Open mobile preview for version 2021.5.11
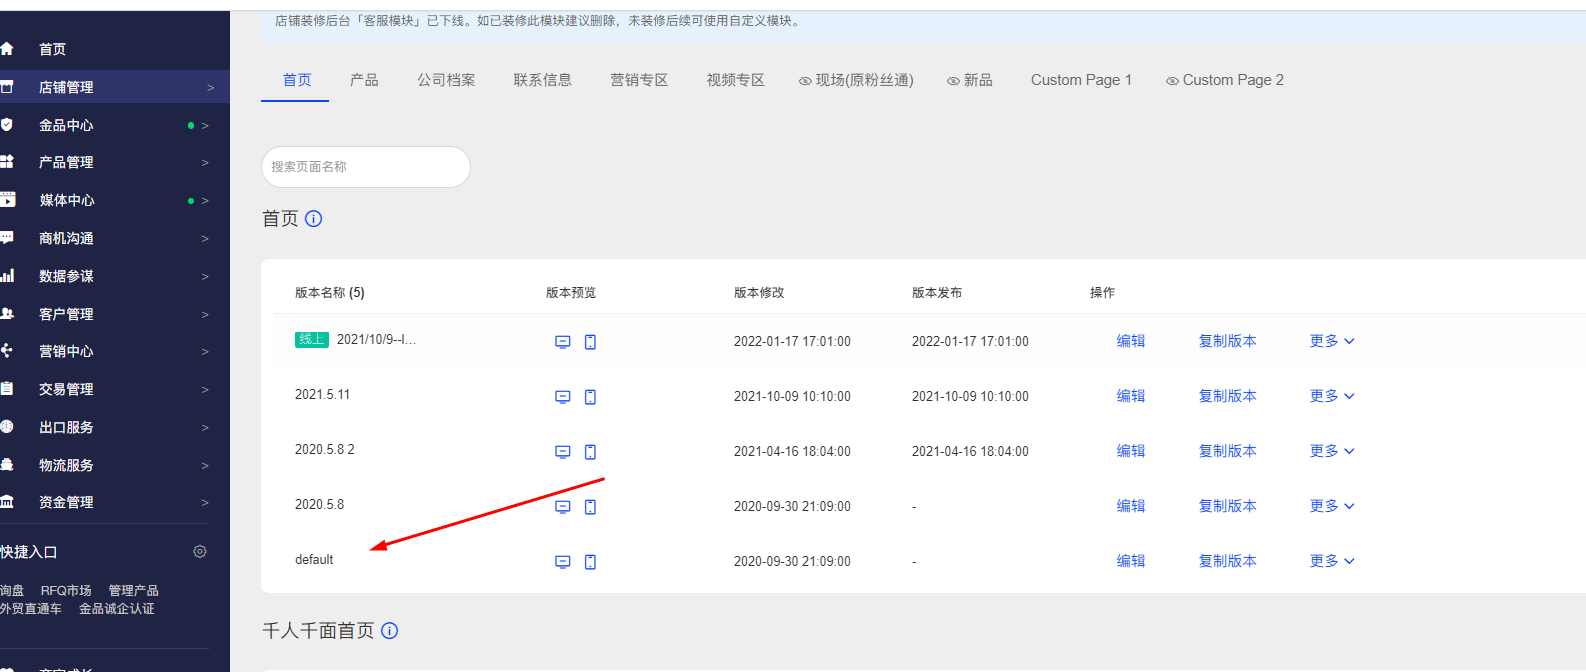Viewport: 1586px width, 672px height. pos(590,397)
